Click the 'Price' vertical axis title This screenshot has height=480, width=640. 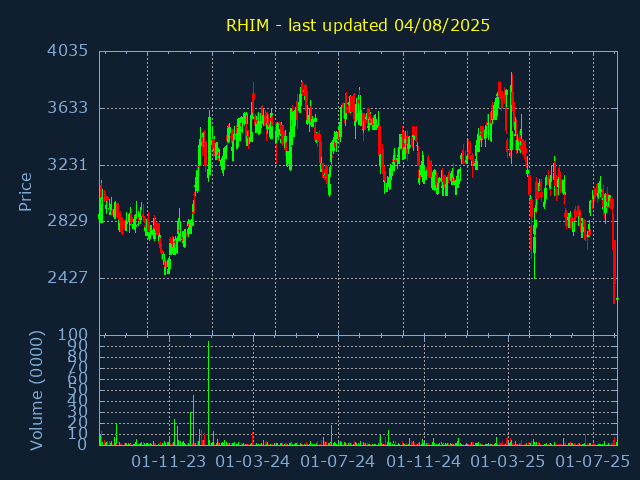click(25, 192)
